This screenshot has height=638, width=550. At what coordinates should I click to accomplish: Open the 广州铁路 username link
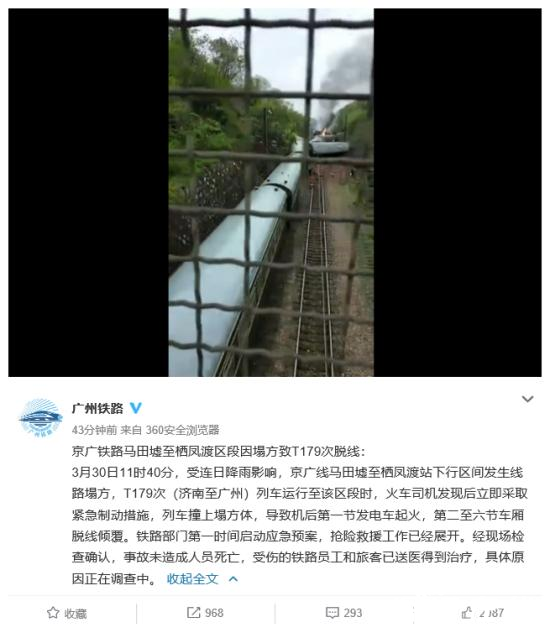[x=97, y=408]
